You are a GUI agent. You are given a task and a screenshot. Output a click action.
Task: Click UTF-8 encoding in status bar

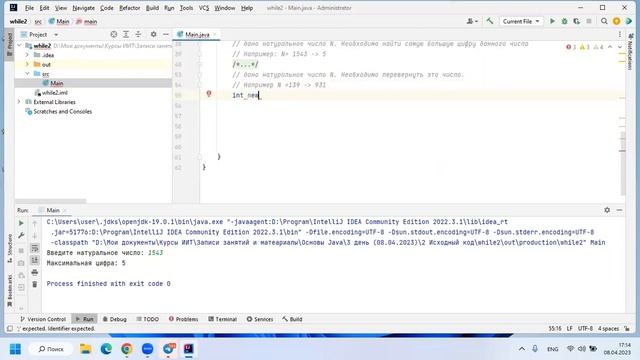[585, 329]
